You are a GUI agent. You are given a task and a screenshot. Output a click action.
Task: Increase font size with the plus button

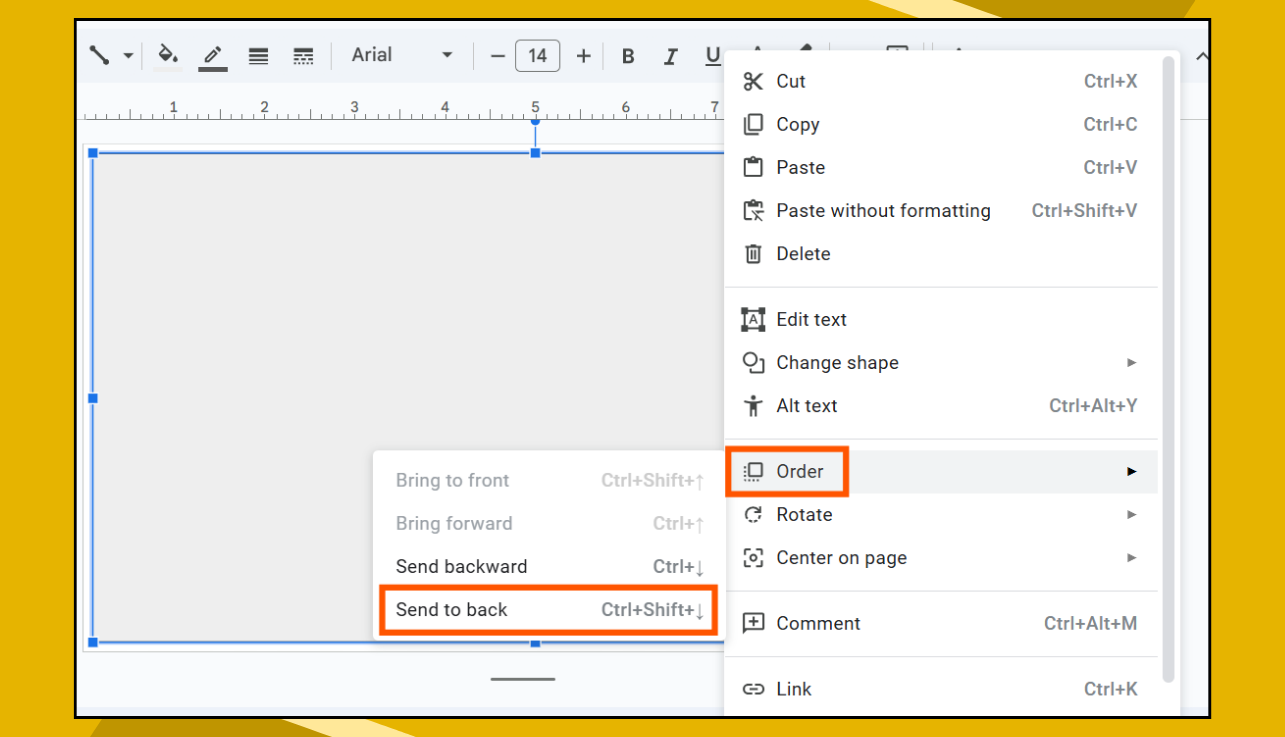[583, 55]
